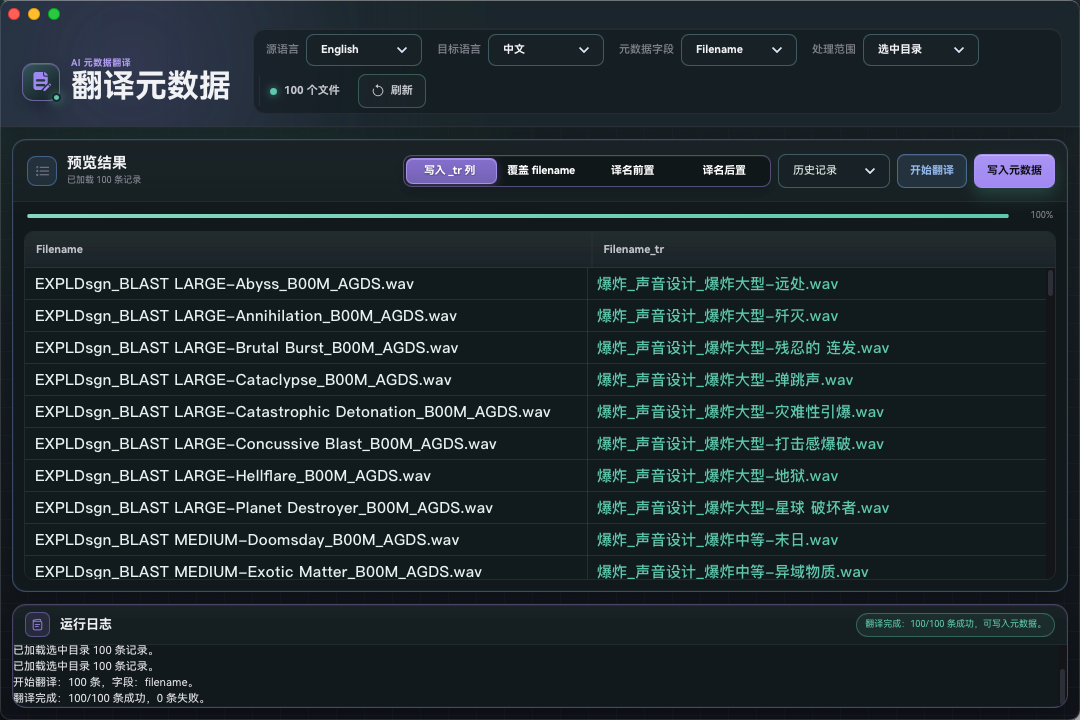Click translation 爆炸中等-末日.wav

point(718,540)
